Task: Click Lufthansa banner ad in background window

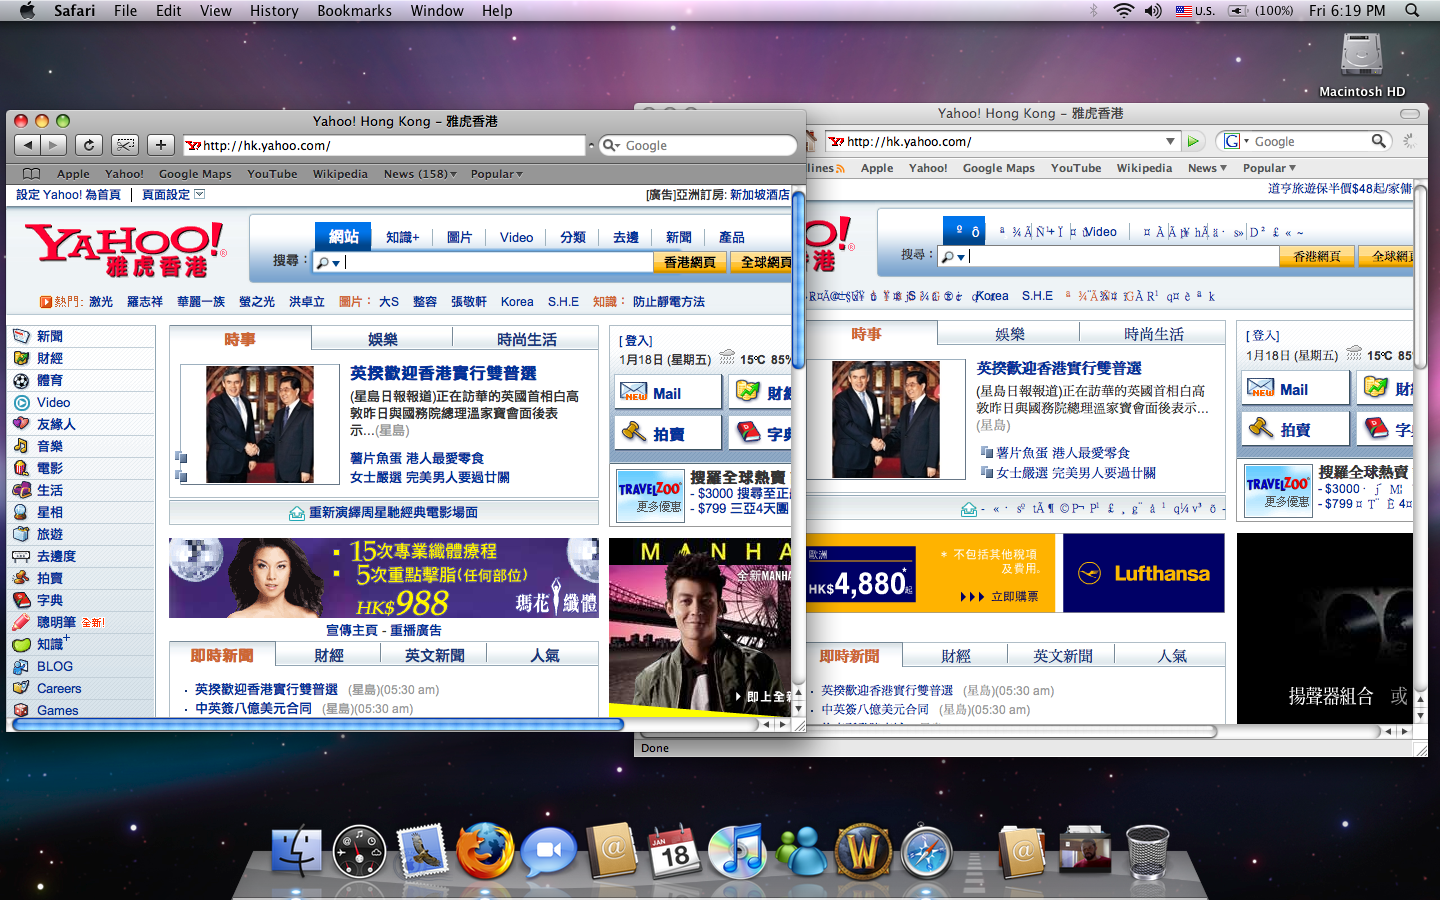Action: [x=1144, y=573]
